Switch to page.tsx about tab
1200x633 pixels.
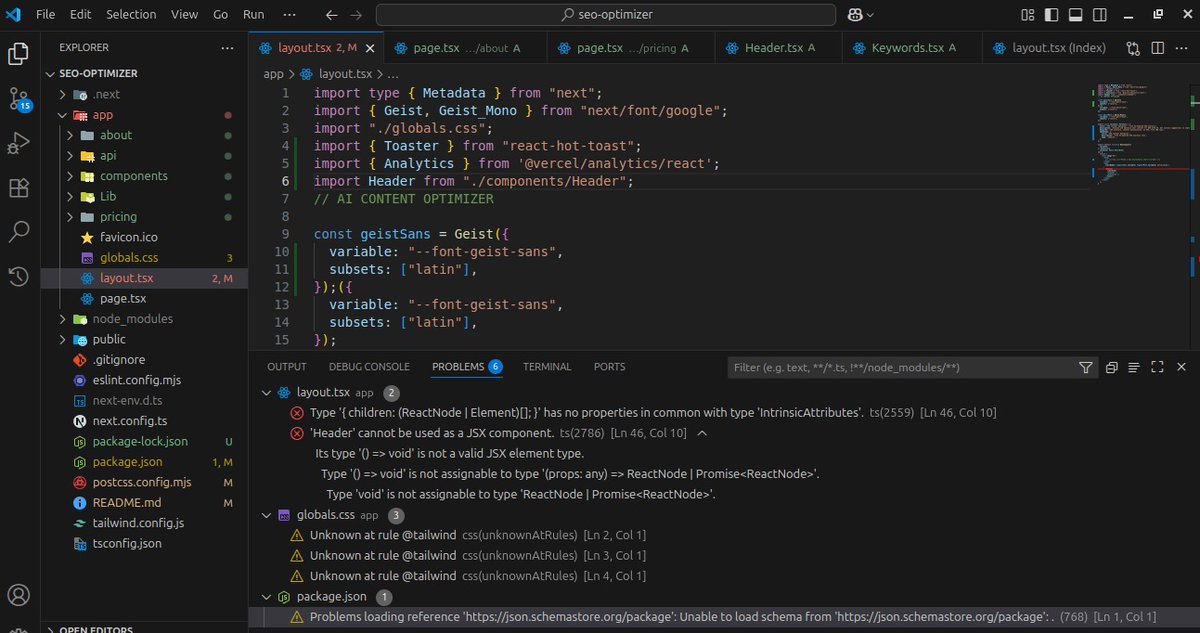[465, 48]
